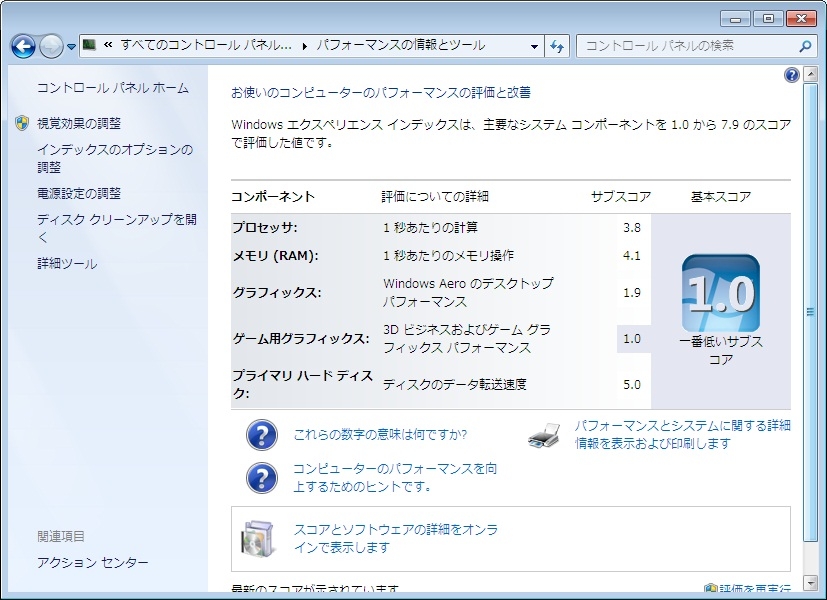Image resolution: width=827 pixels, height=600 pixels.
Task: Click into コントロール パネルの検索 search field
Action: (690, 46)
